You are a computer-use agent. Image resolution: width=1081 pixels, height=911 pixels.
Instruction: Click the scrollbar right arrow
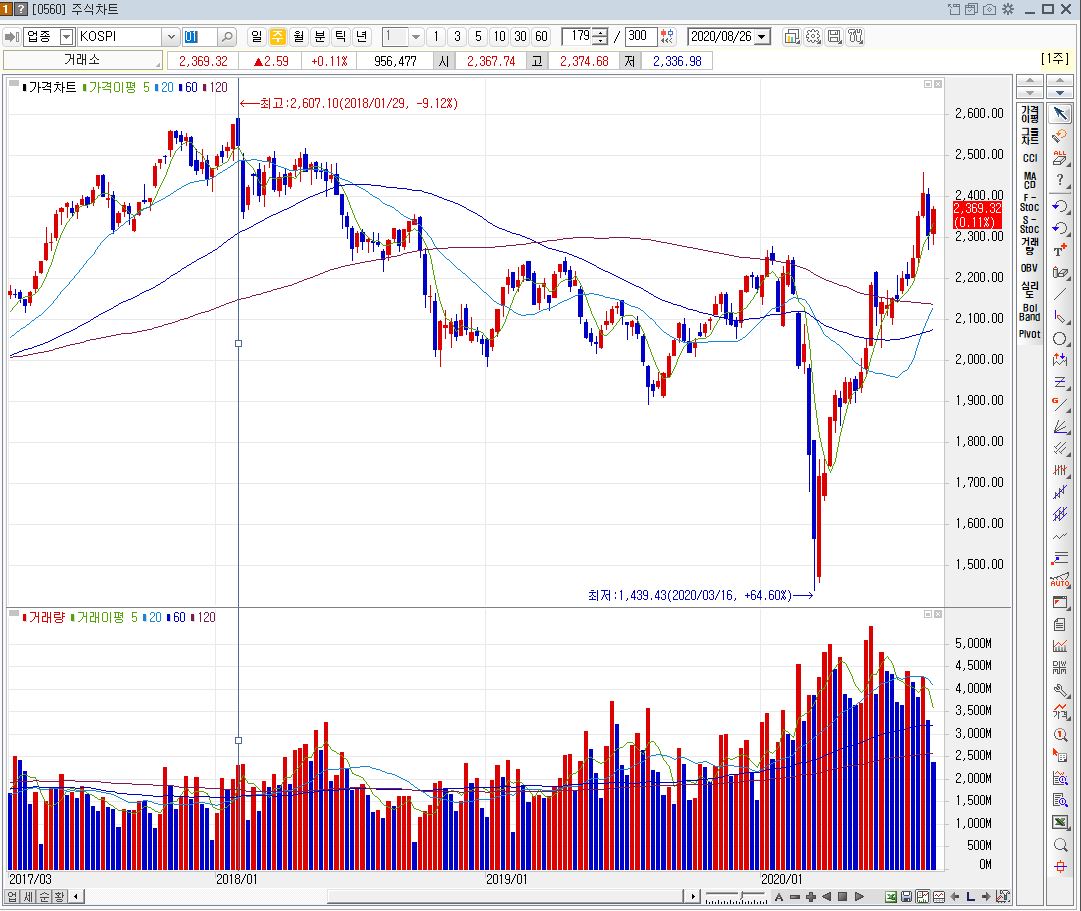[x=694, y=897]
